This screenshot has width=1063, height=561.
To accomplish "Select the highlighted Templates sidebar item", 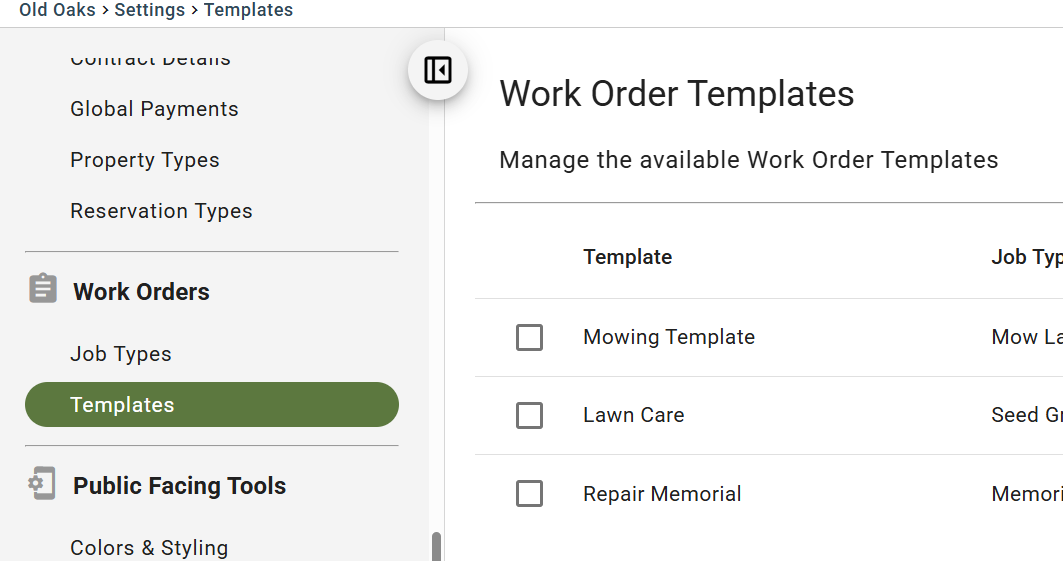I will coord(212,404).
